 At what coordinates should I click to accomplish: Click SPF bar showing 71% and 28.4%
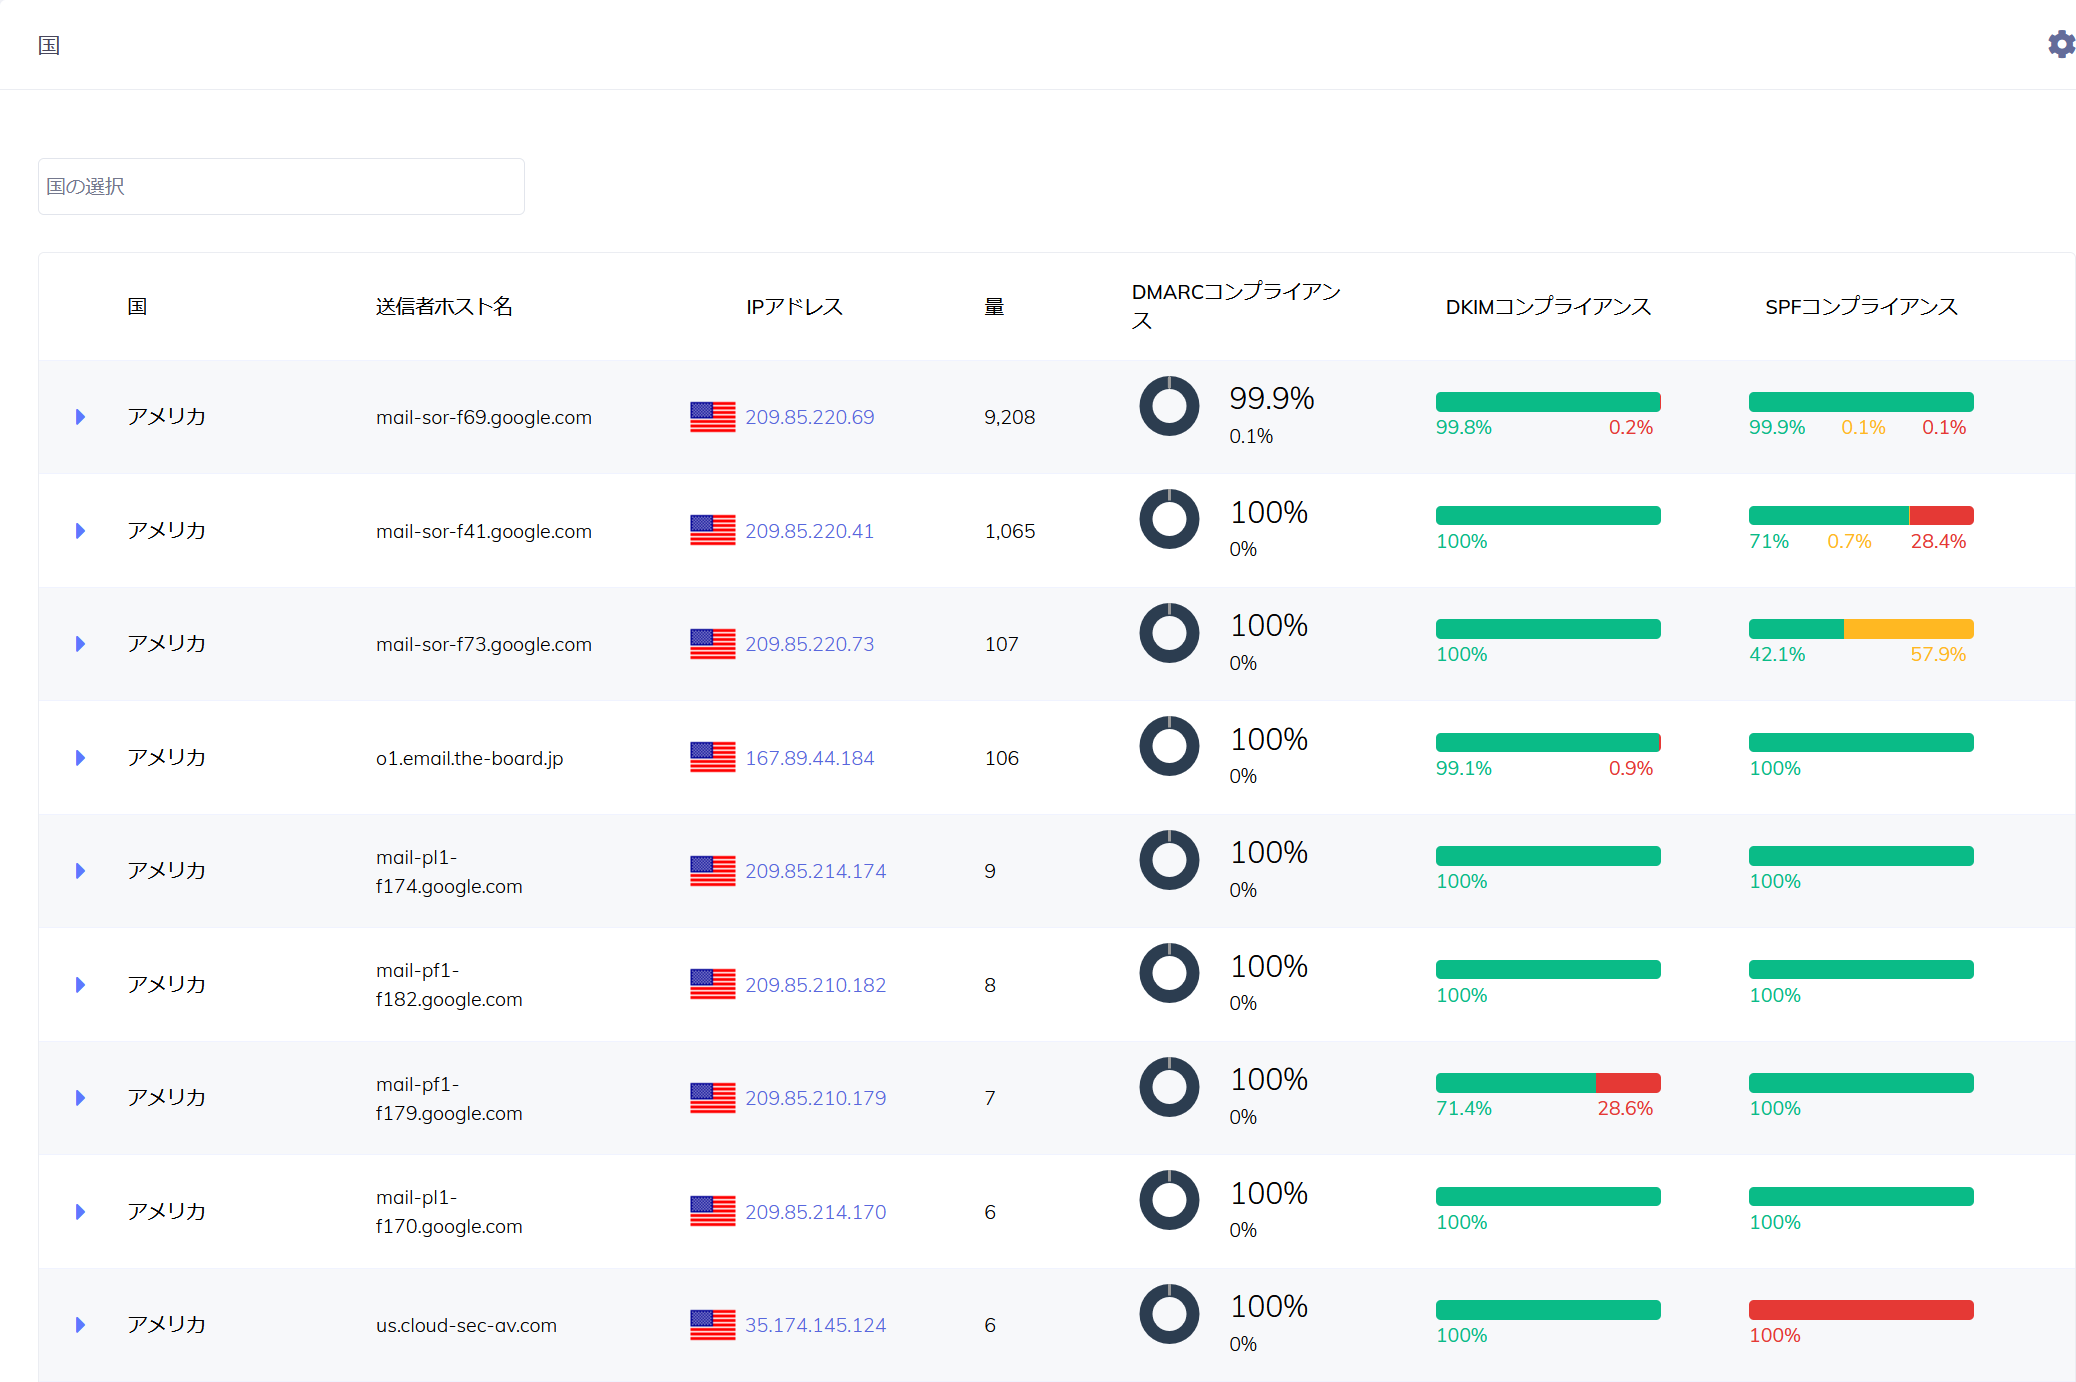pos(1861,515)
